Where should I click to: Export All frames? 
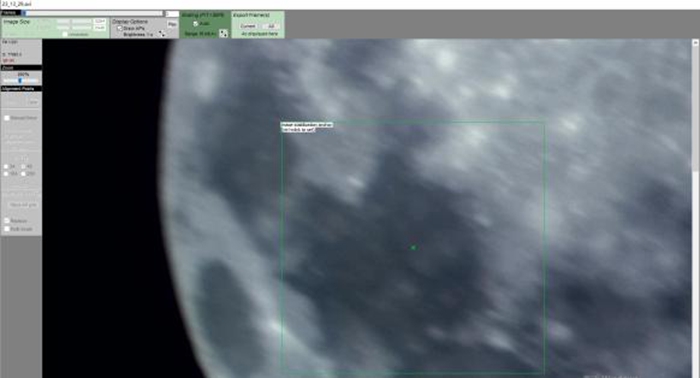pos(271,26)
